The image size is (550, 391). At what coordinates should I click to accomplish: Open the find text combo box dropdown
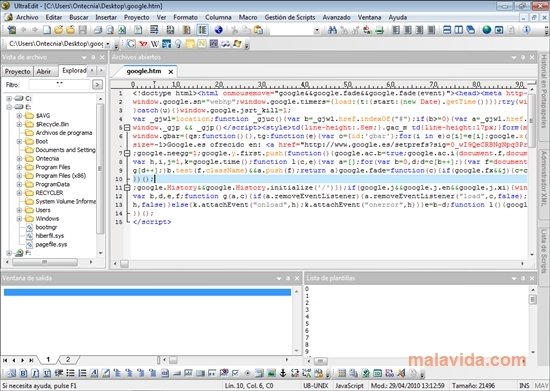317,31
